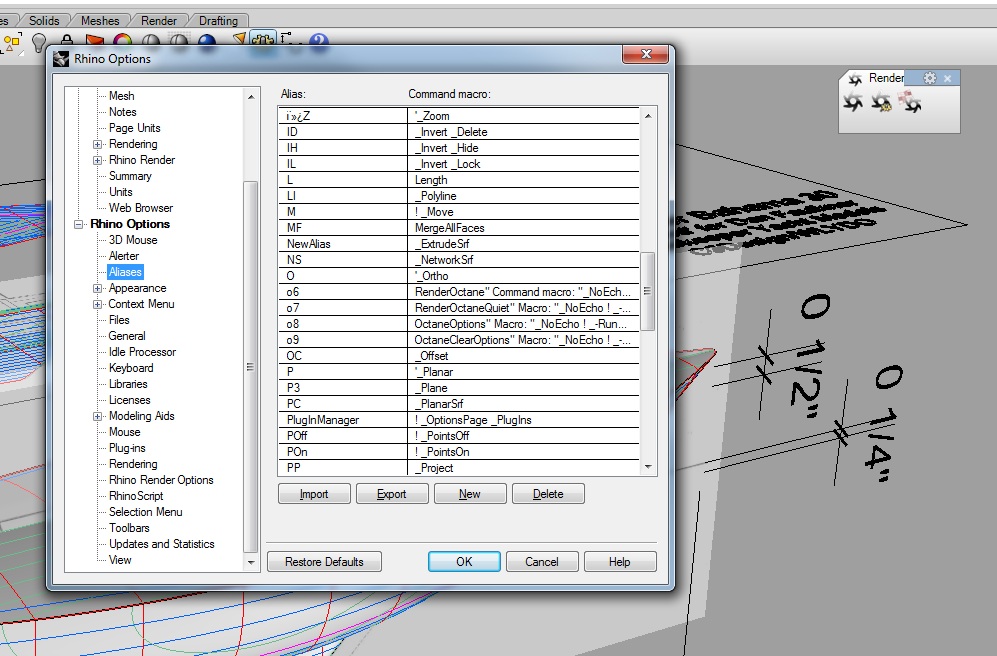Open the Idle Processor options page
Image resolution: width=997 pixels, height=656 pixels.
click(142, 352)
